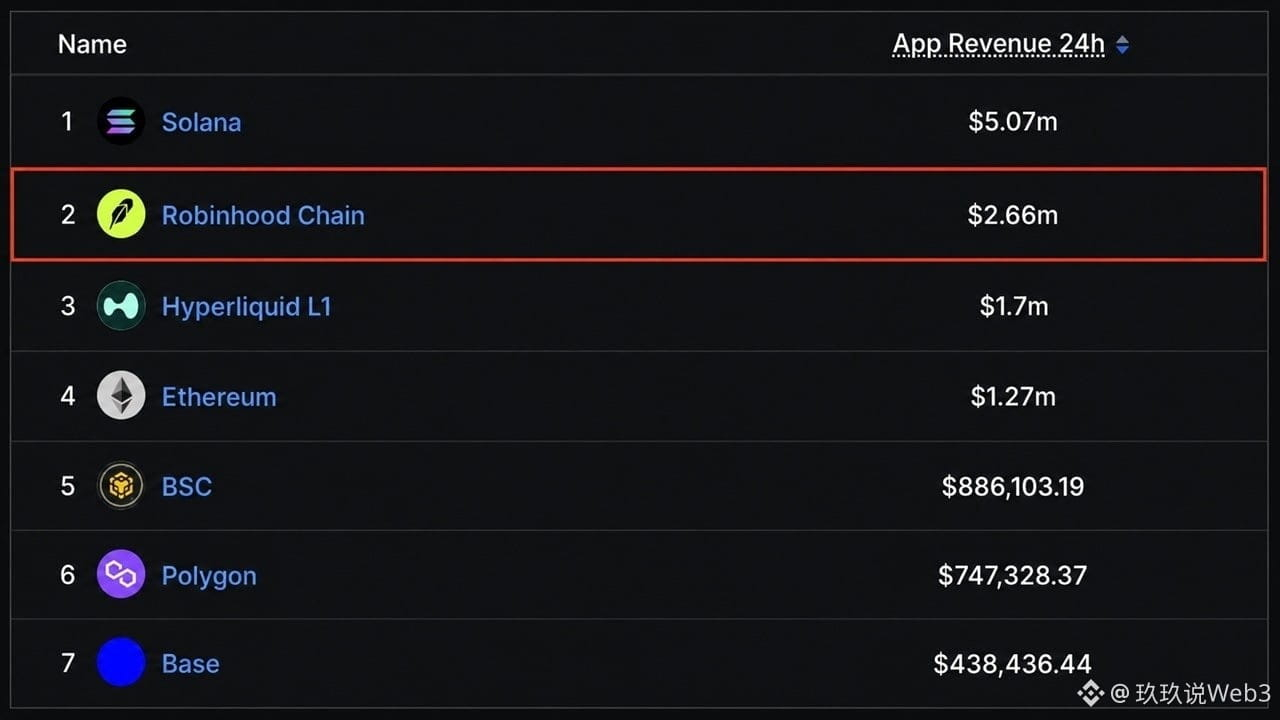
Task: Open the Ethereum chain link
Action: [219, 396]
